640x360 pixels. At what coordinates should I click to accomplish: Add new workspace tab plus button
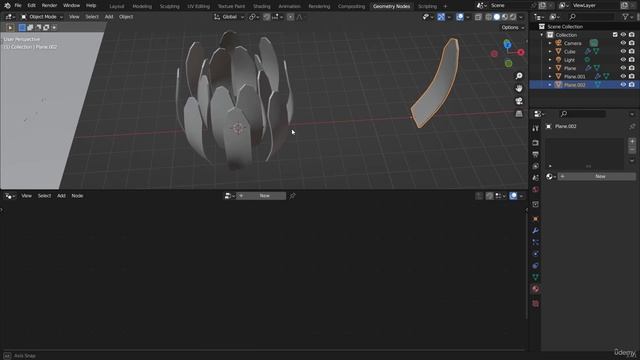[x=445, y=6]
